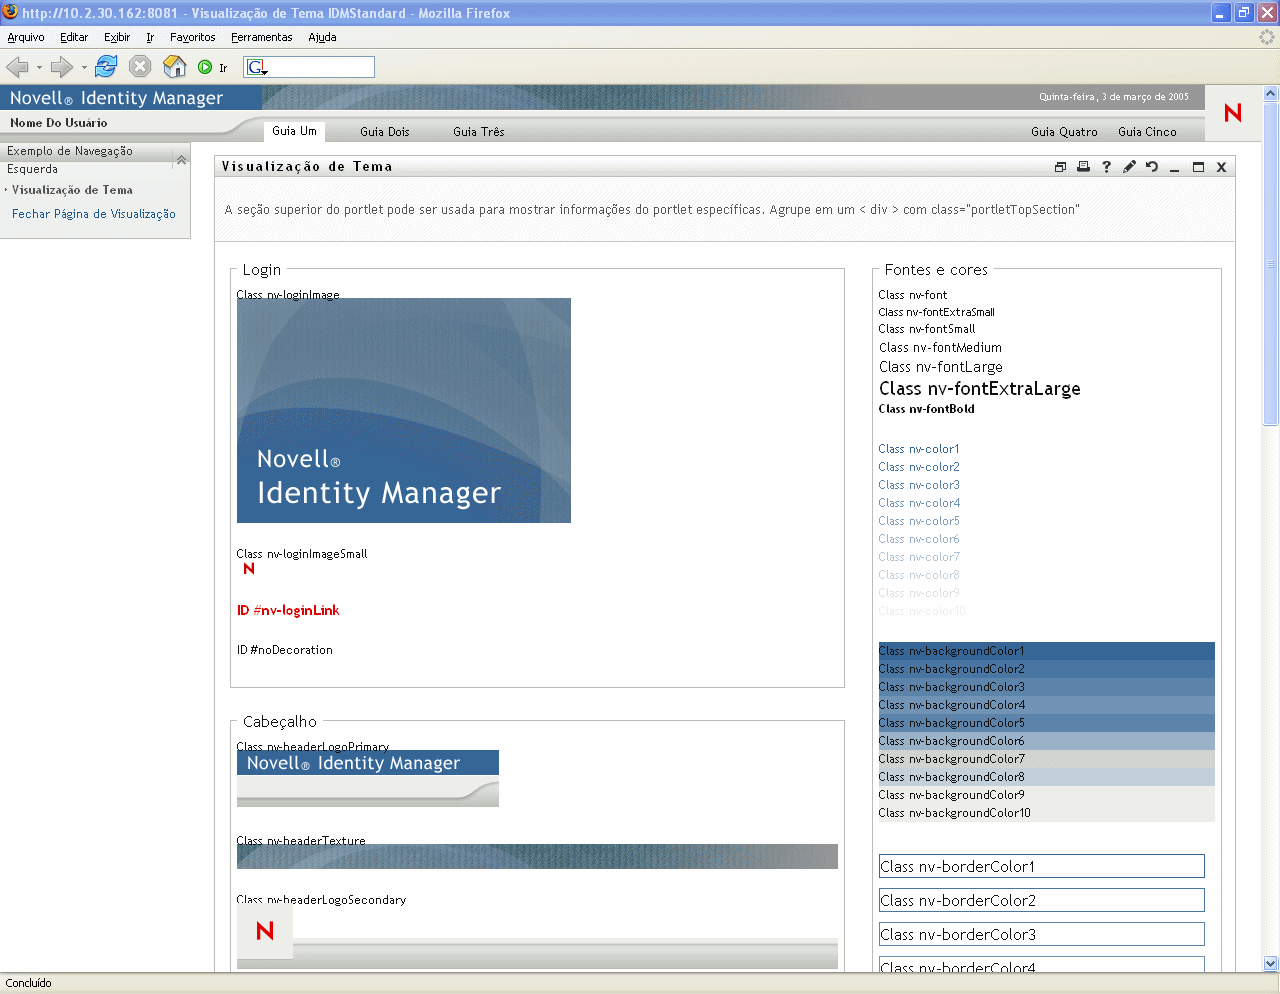Viewport: 1280px width, 994px height.
Task: Go back with the browser Back arrow
Action: (17, 67)
